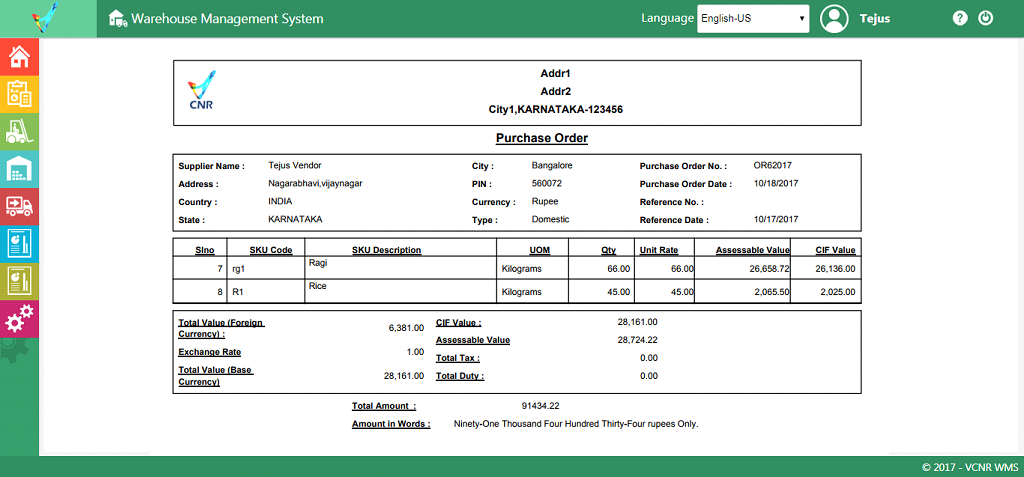Click the Nagarabhavi,vijaynagar address value

(315, 184)
